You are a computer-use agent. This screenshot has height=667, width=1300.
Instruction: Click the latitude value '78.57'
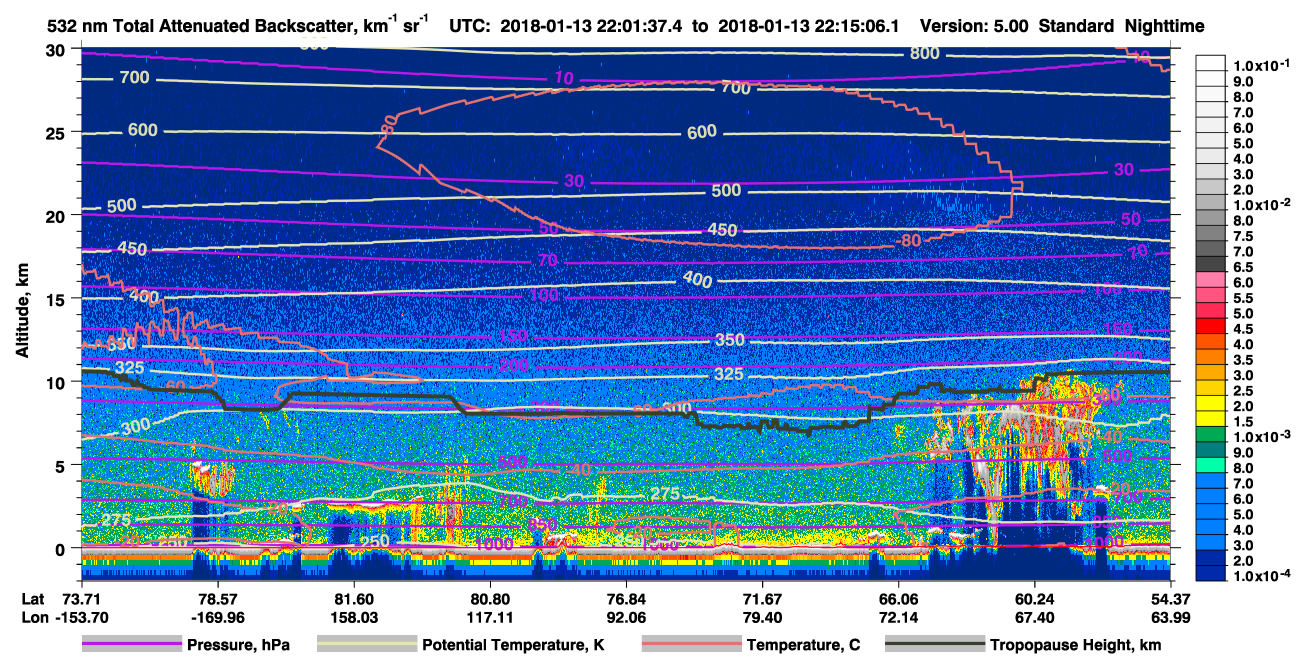pyautogui.click(x=216, y=599)
